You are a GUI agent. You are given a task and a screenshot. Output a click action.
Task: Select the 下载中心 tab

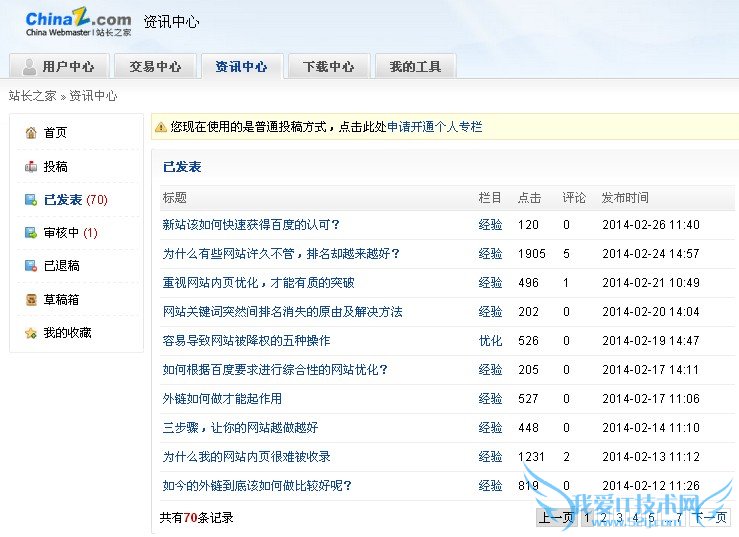click(328, 67)
